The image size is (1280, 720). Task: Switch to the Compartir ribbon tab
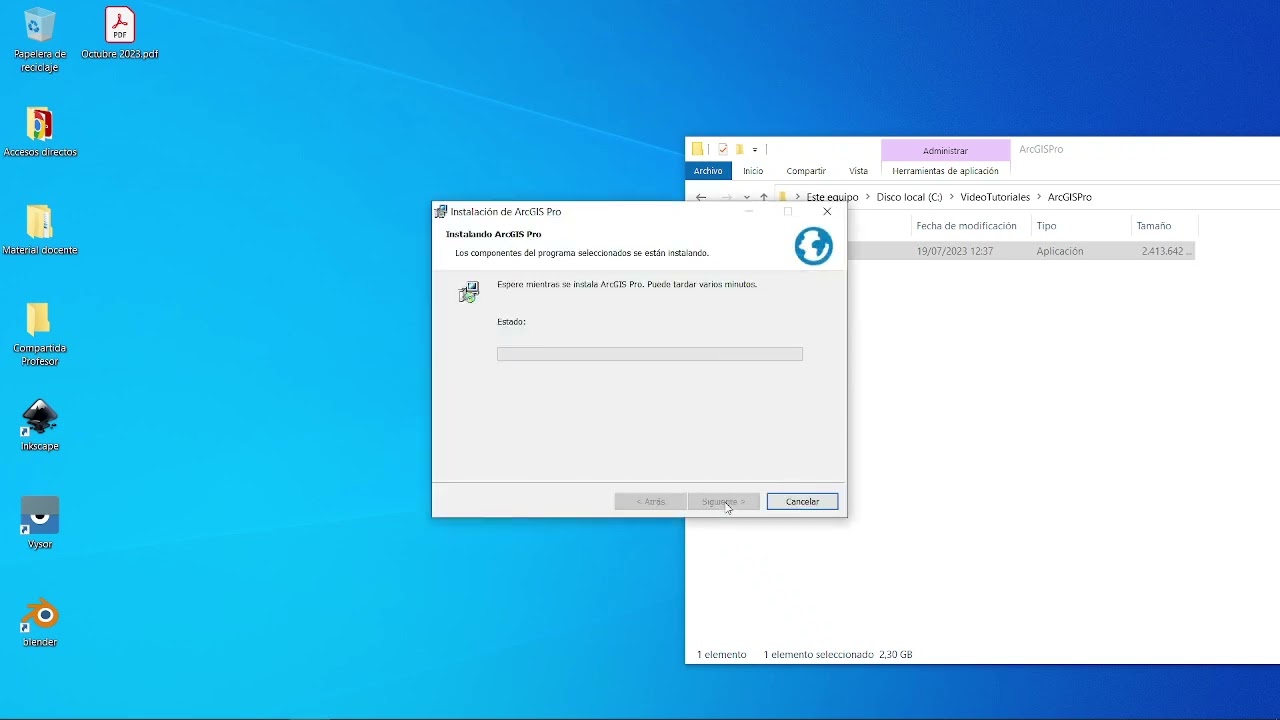point(806,171)
